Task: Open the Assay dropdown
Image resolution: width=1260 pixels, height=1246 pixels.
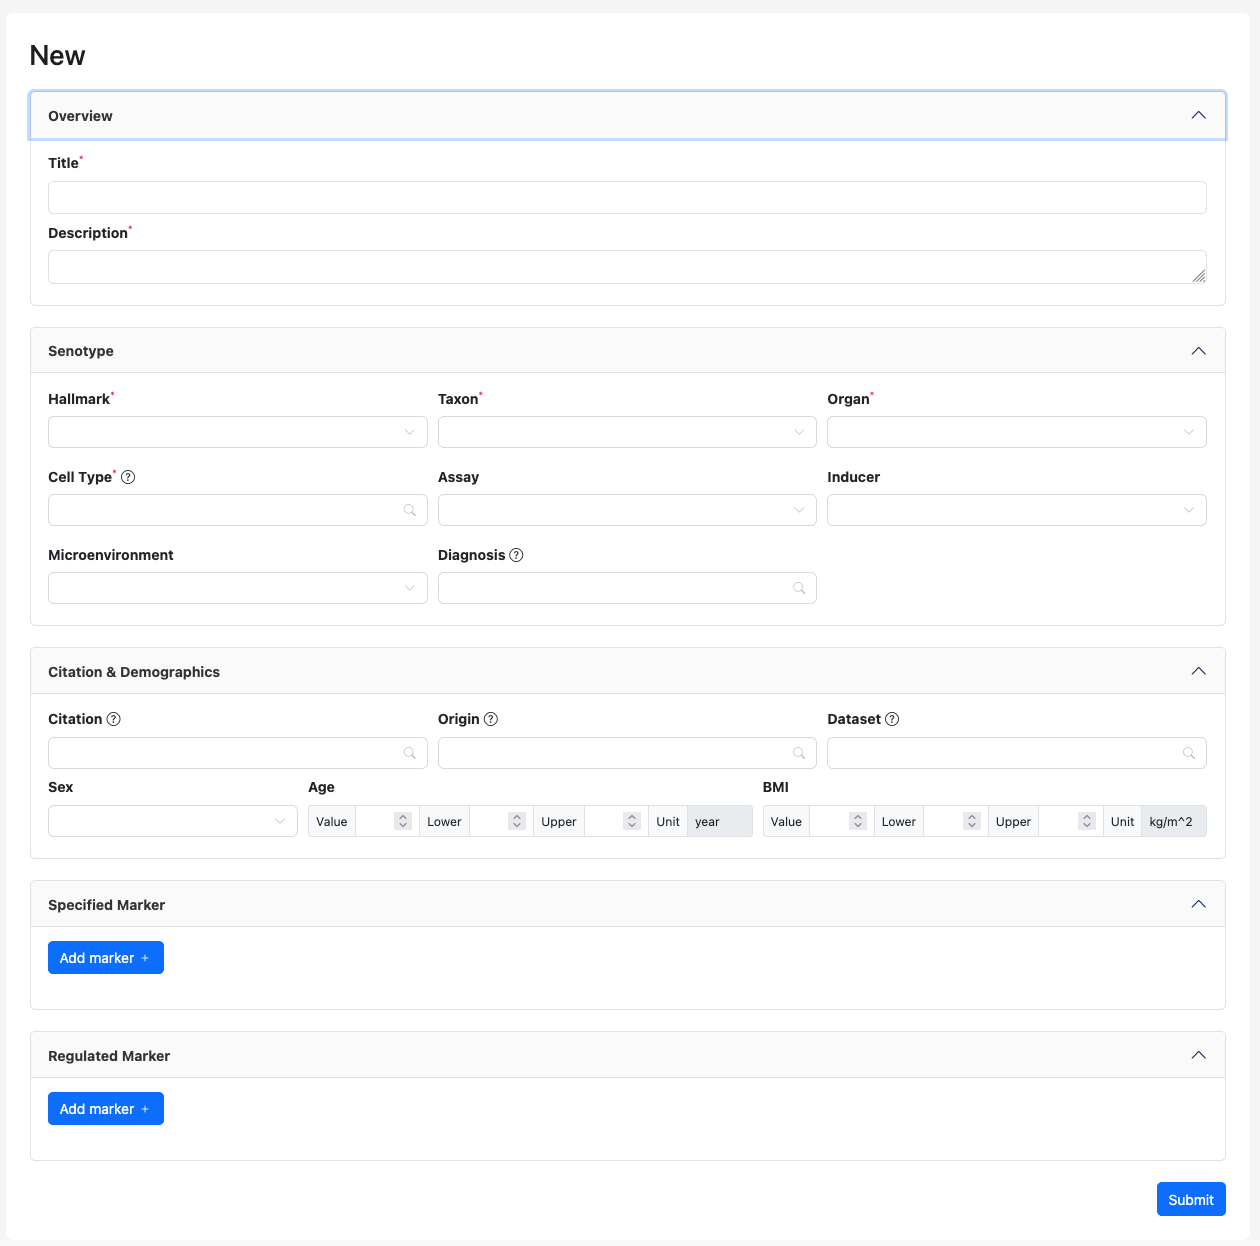Action: (627, 510)
